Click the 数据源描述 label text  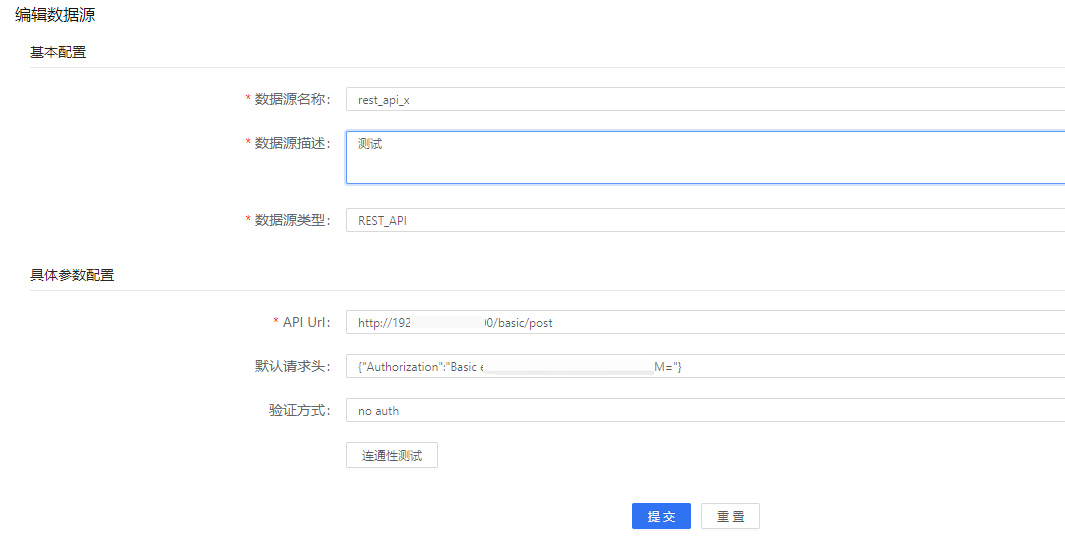click(291, 143)
